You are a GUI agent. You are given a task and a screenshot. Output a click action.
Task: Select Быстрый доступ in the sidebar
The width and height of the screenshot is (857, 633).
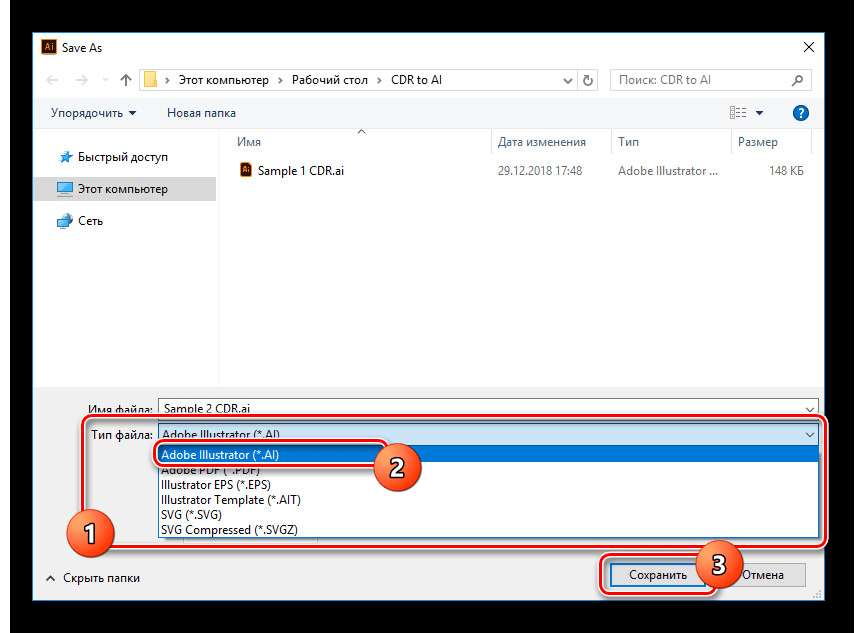(113, 157)
